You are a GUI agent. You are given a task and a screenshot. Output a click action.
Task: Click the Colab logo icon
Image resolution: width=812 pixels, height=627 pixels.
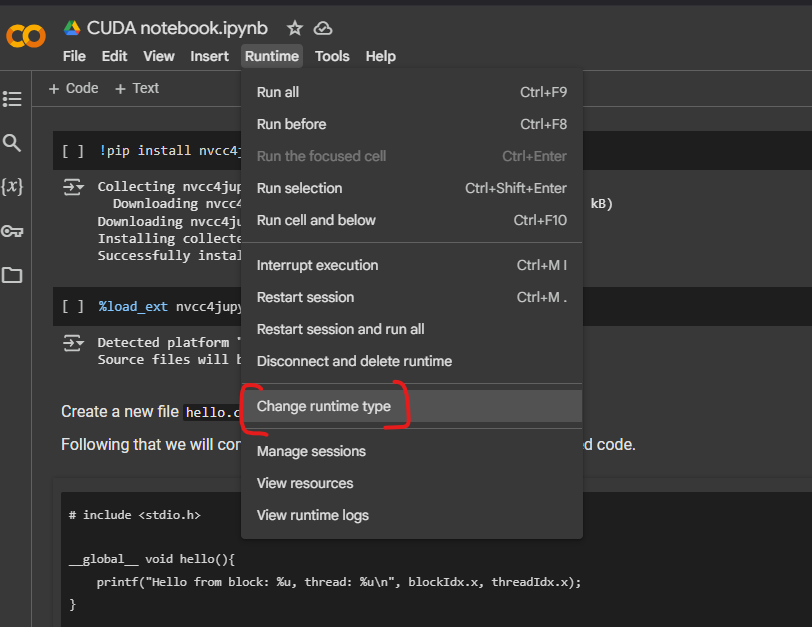25,36
